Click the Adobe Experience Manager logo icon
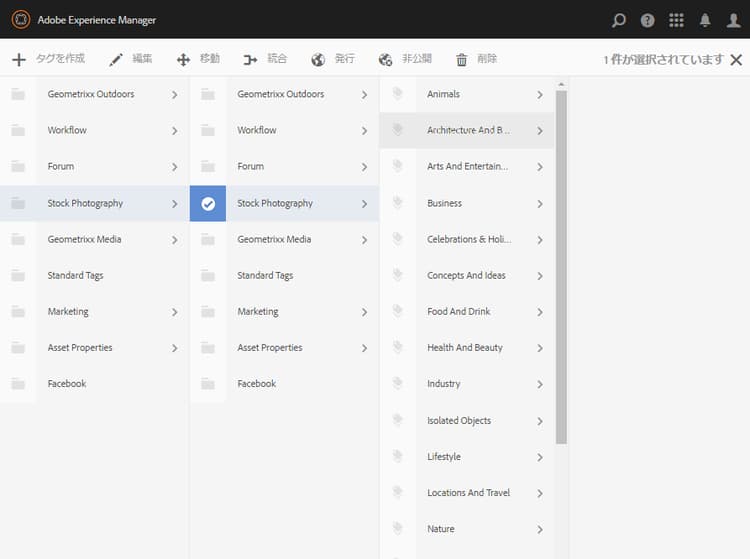The image size is (750, 559). pyautogui.click(x=21, y=20)
